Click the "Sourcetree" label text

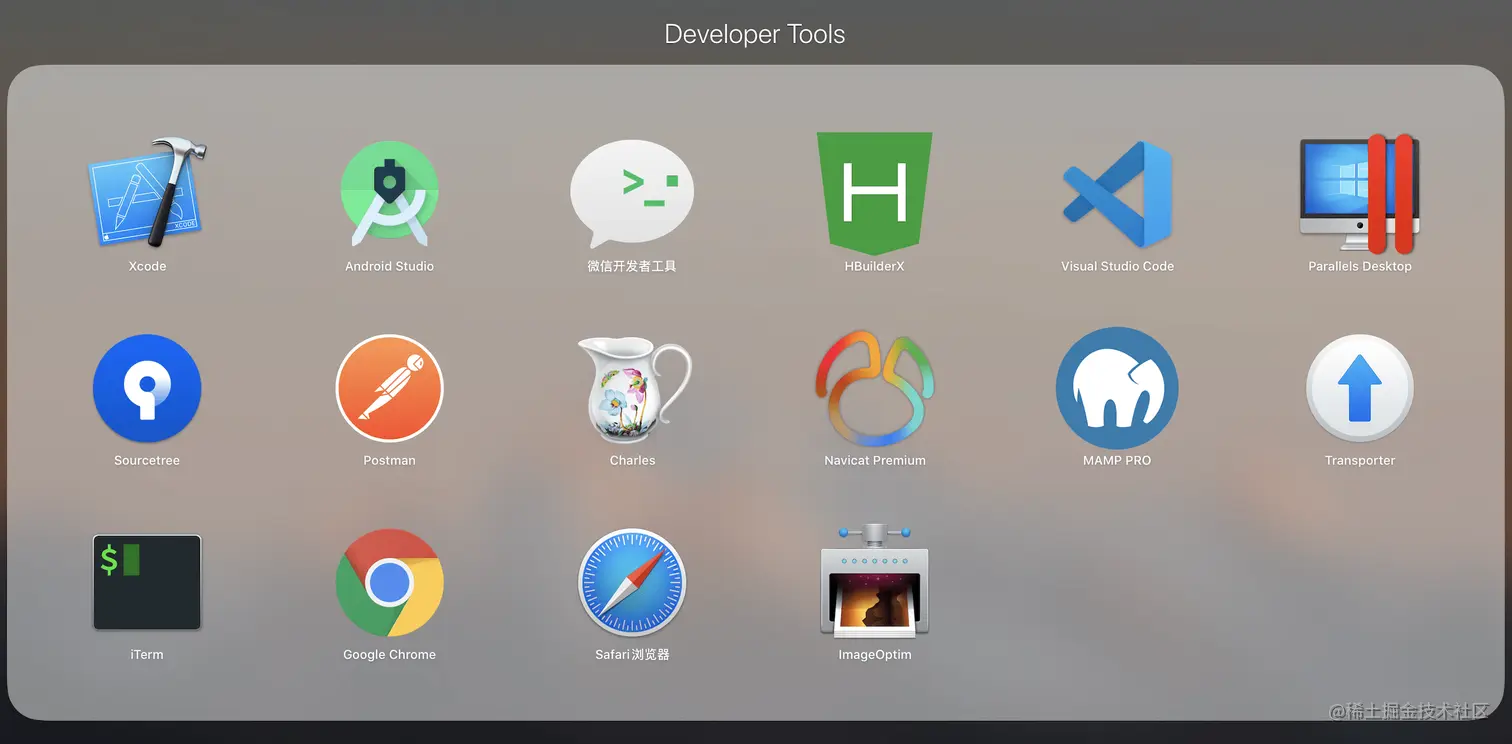[x=147, y=460]
